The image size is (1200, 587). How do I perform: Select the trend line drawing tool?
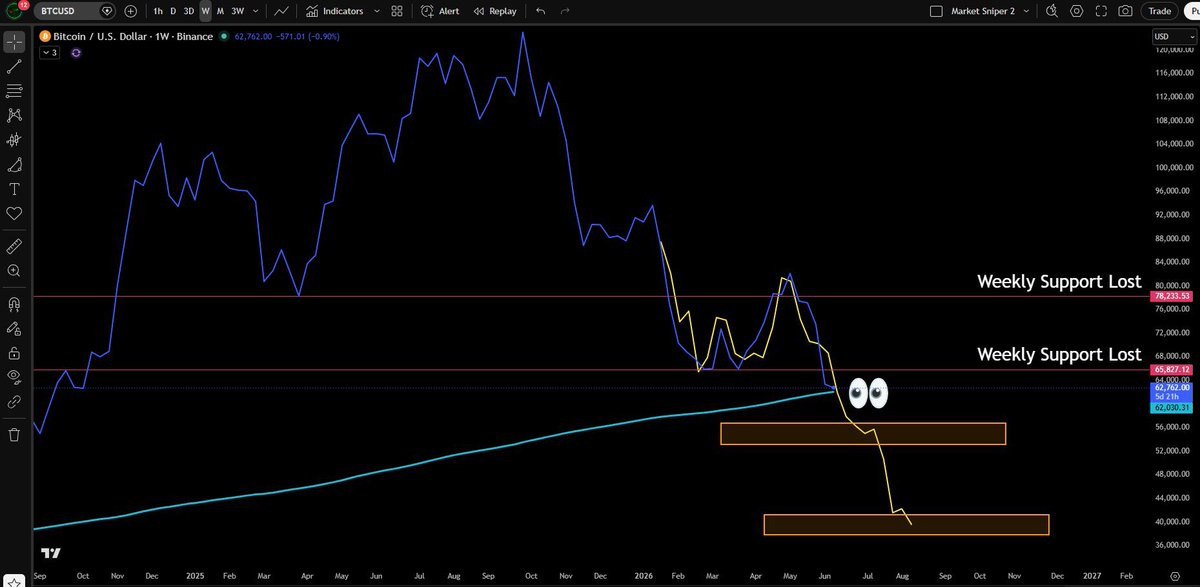click(x=14, y=67)
